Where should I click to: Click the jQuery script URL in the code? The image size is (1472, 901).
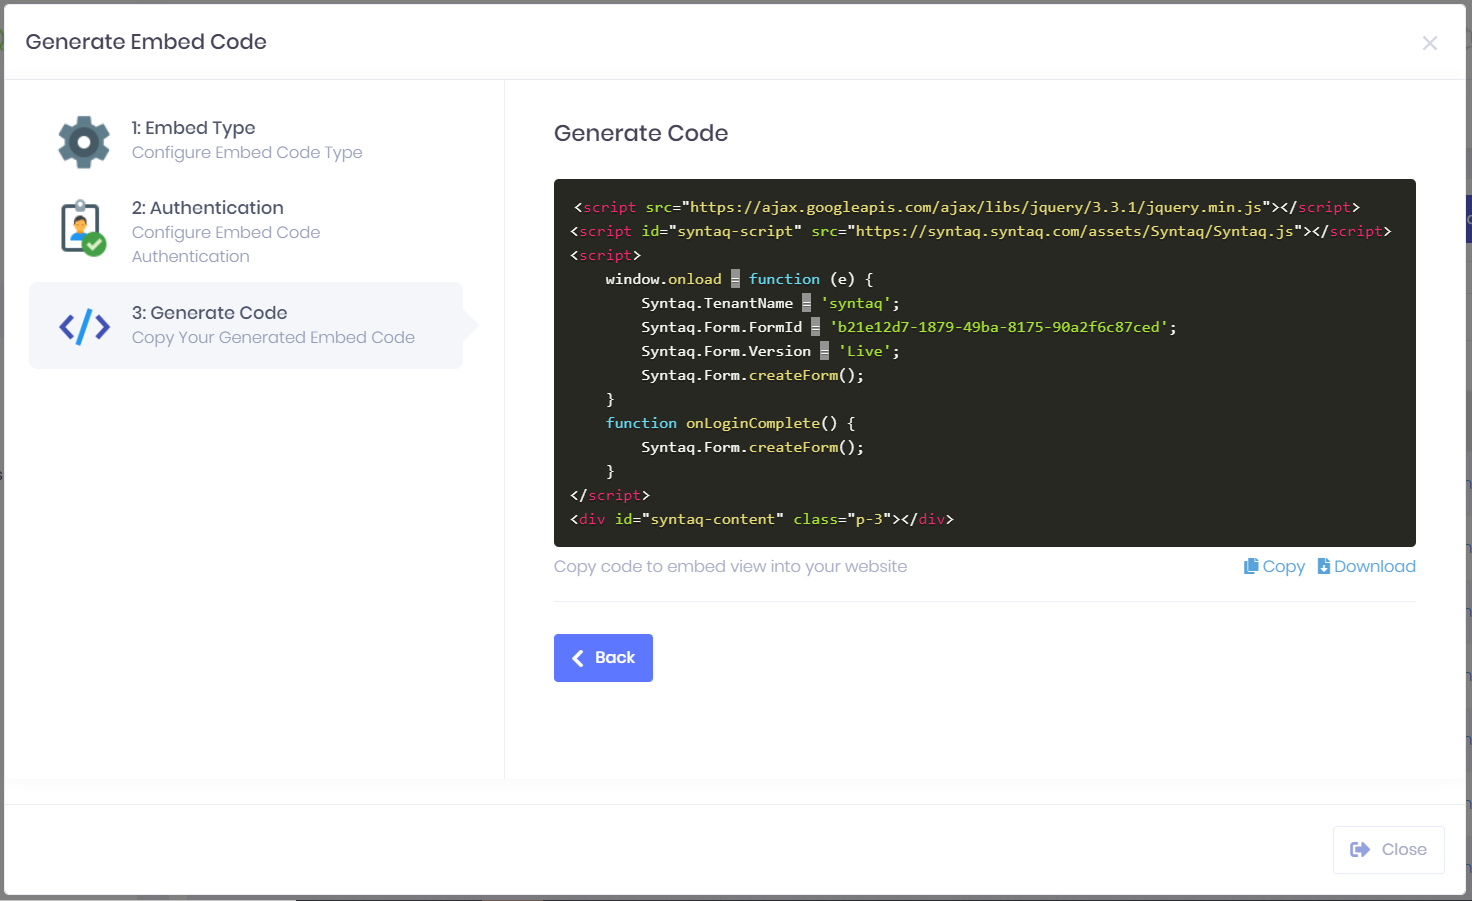point(975,207)
